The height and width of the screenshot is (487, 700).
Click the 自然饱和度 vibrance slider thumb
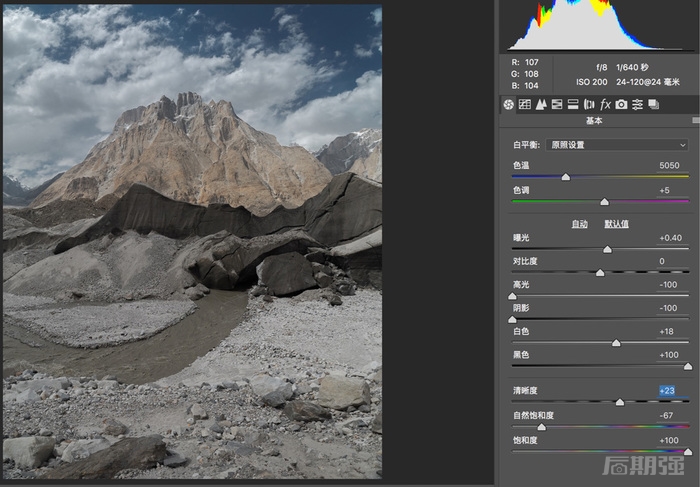tap(542, 427)
